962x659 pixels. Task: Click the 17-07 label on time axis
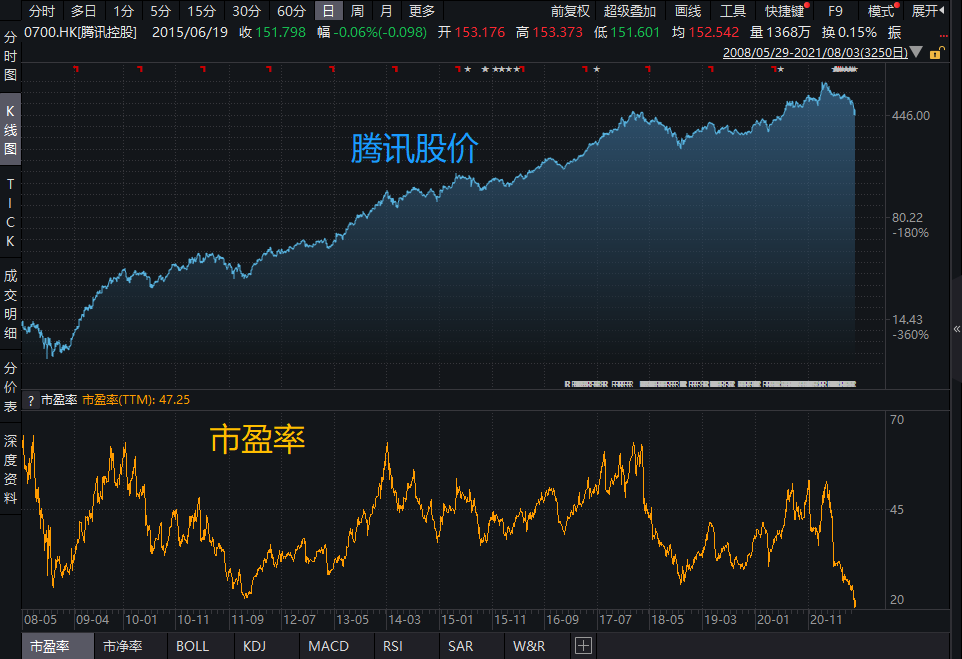click(615, 620)
